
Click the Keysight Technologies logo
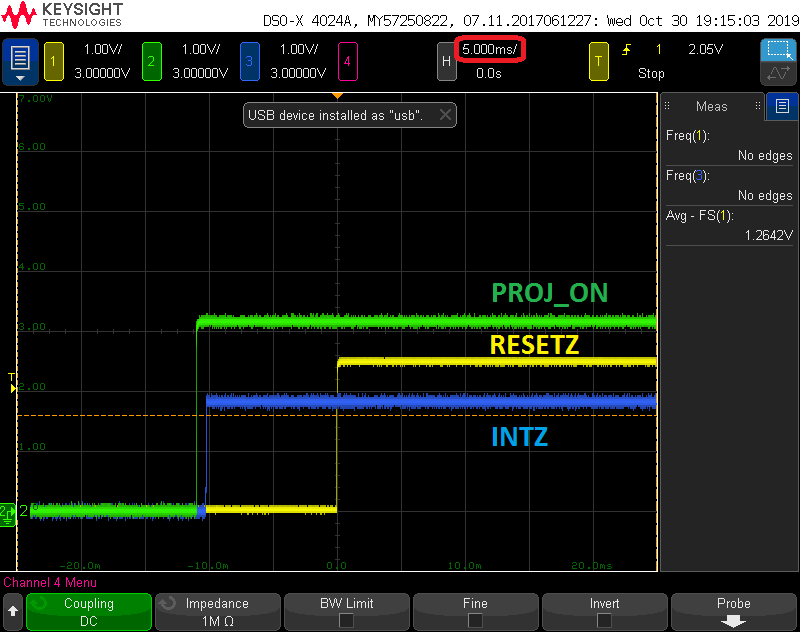point(62,14)
